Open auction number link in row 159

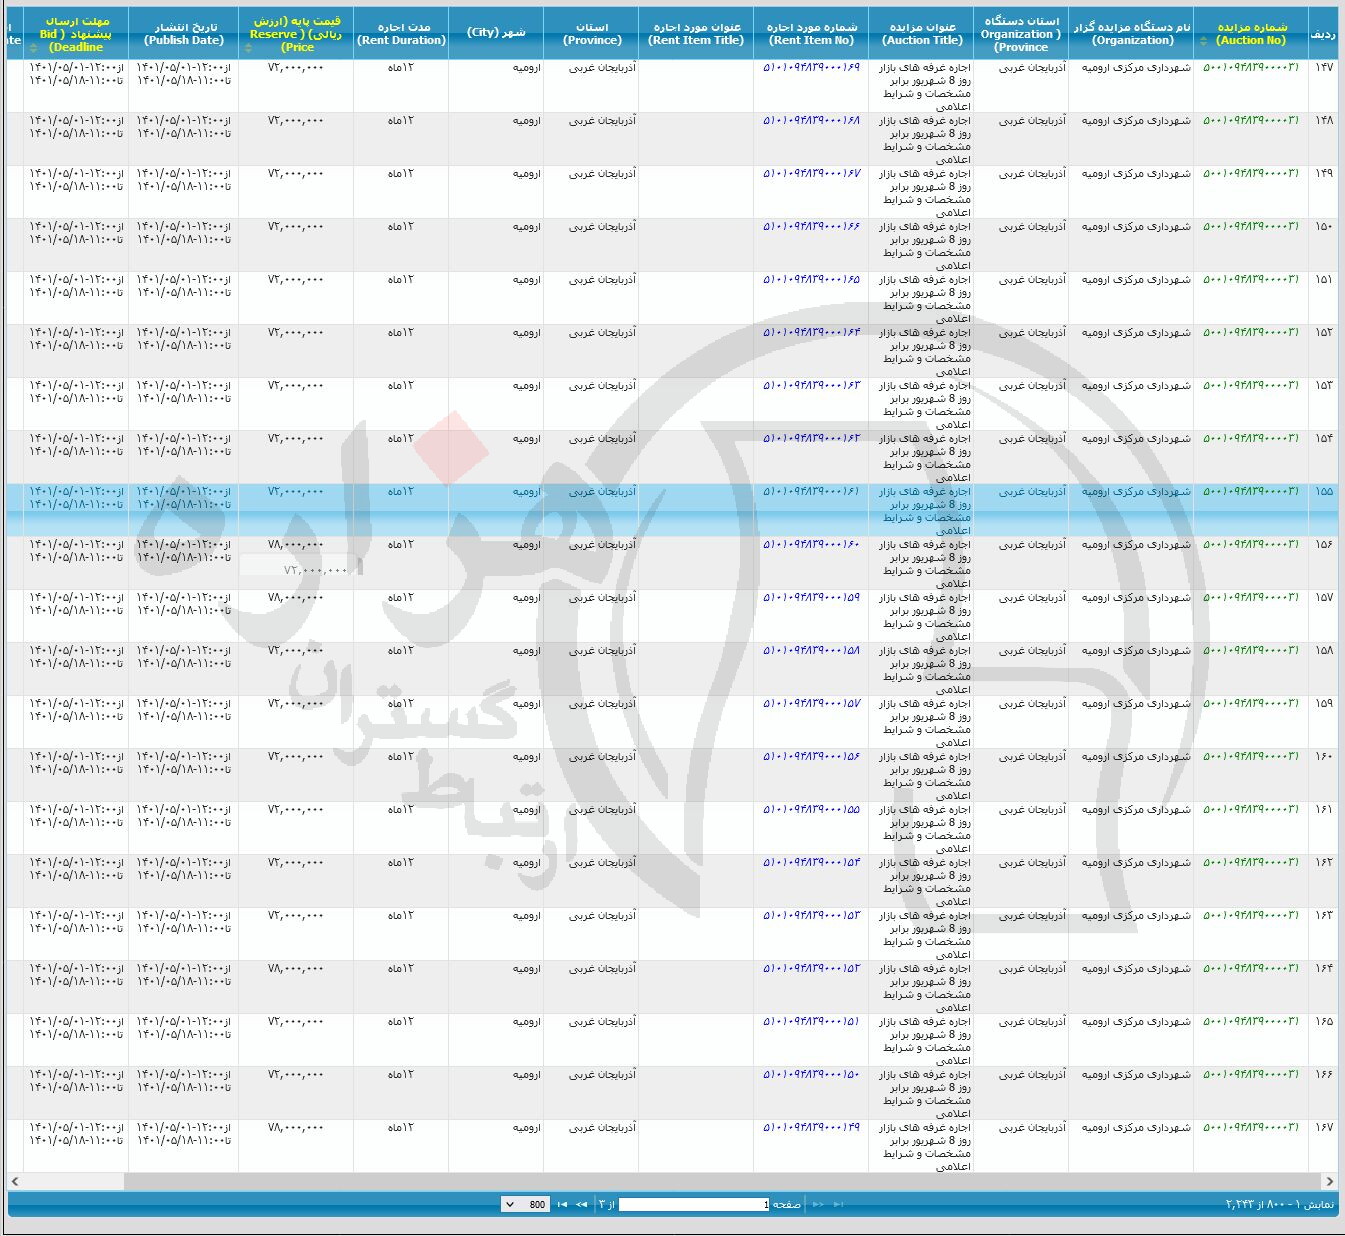click(x=1250, y=703)
